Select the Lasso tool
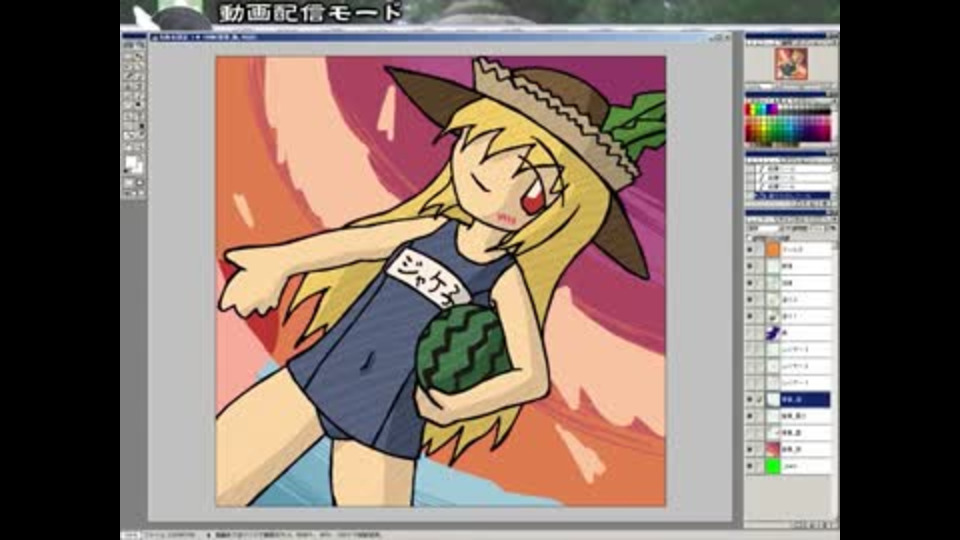Viewport: 960px width, 540px height. (x=129, y=64)
